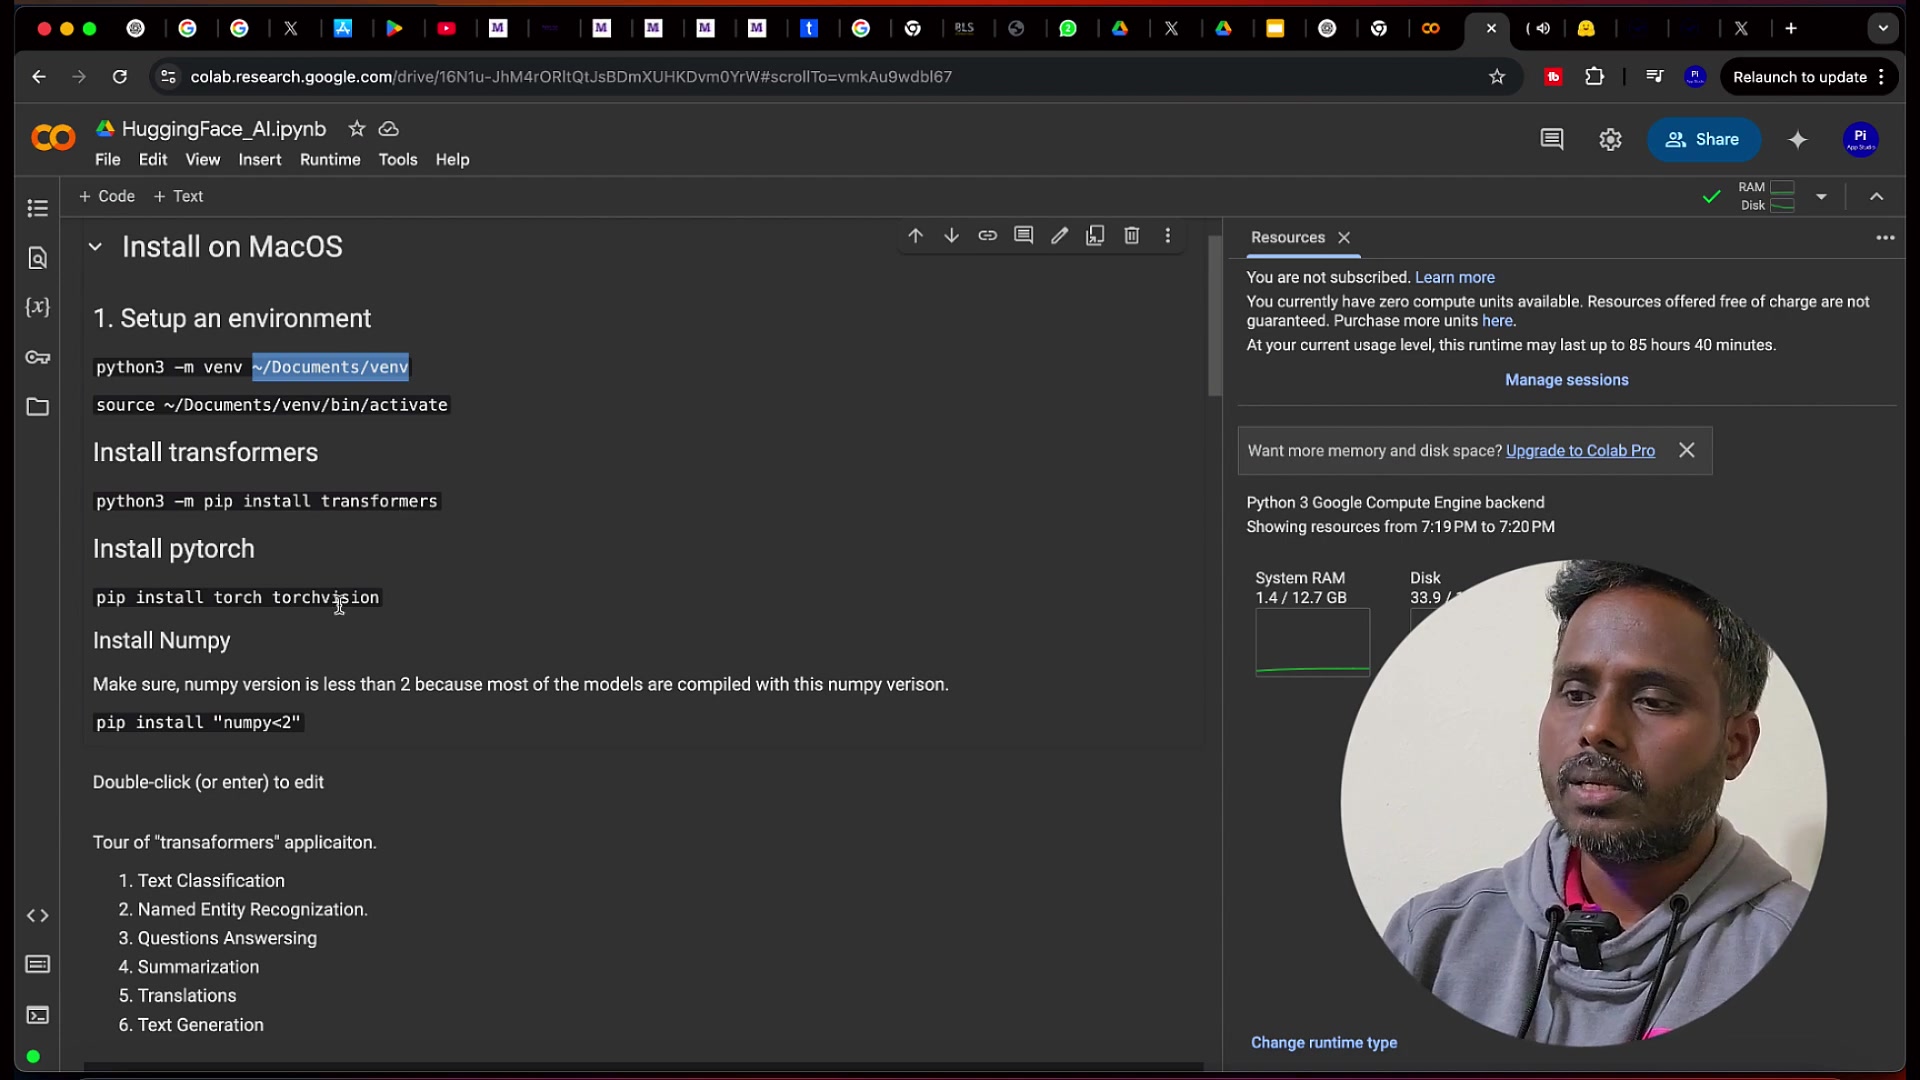1920x1080 pixels.
Task: Click the notebook vertical scrollbar
Action: coord(1214,316)
